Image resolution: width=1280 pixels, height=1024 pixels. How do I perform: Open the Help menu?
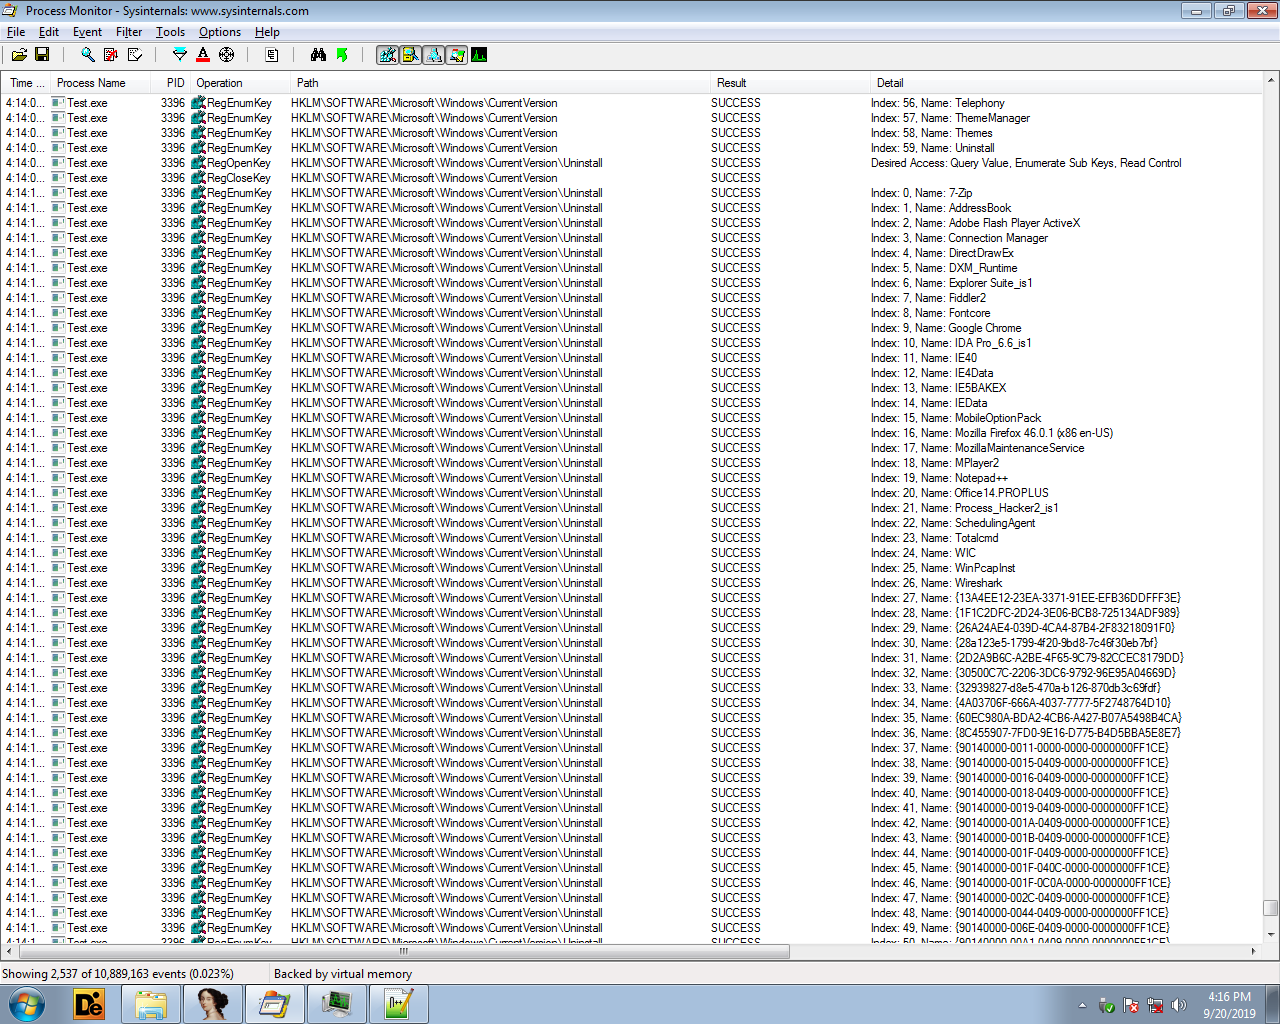click(267, 32)
